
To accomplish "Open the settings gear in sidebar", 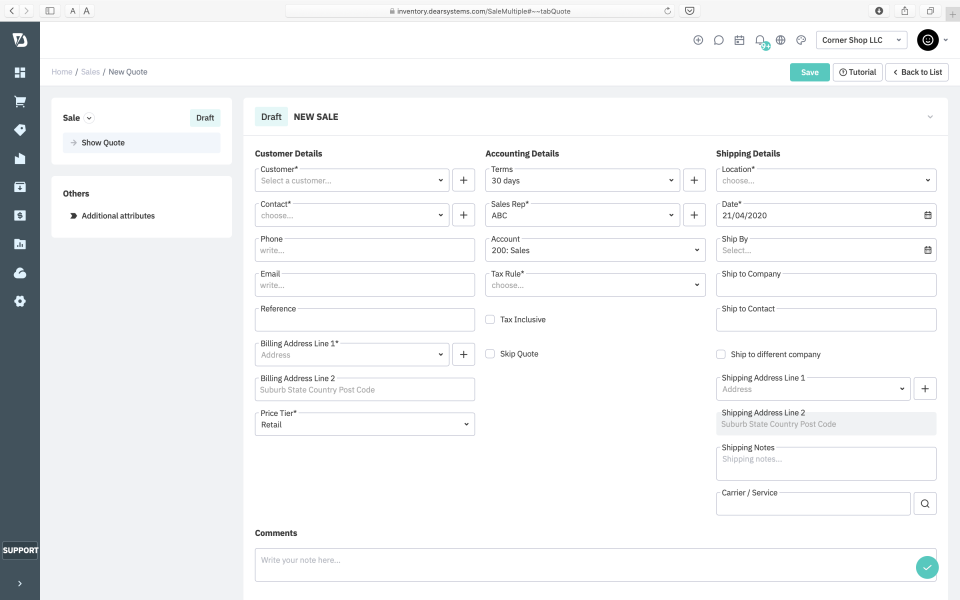I will click(20, 301).
